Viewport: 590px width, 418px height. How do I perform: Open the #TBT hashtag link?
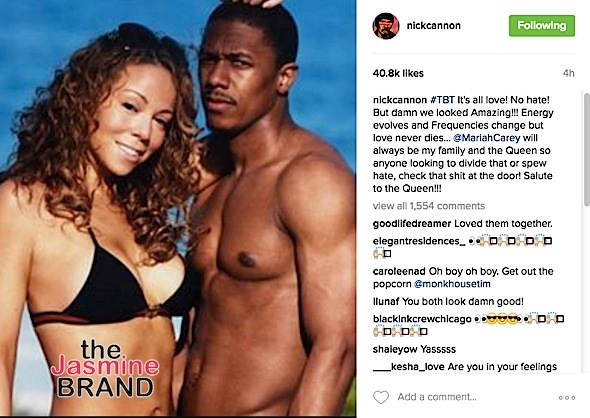coord(442,100)
